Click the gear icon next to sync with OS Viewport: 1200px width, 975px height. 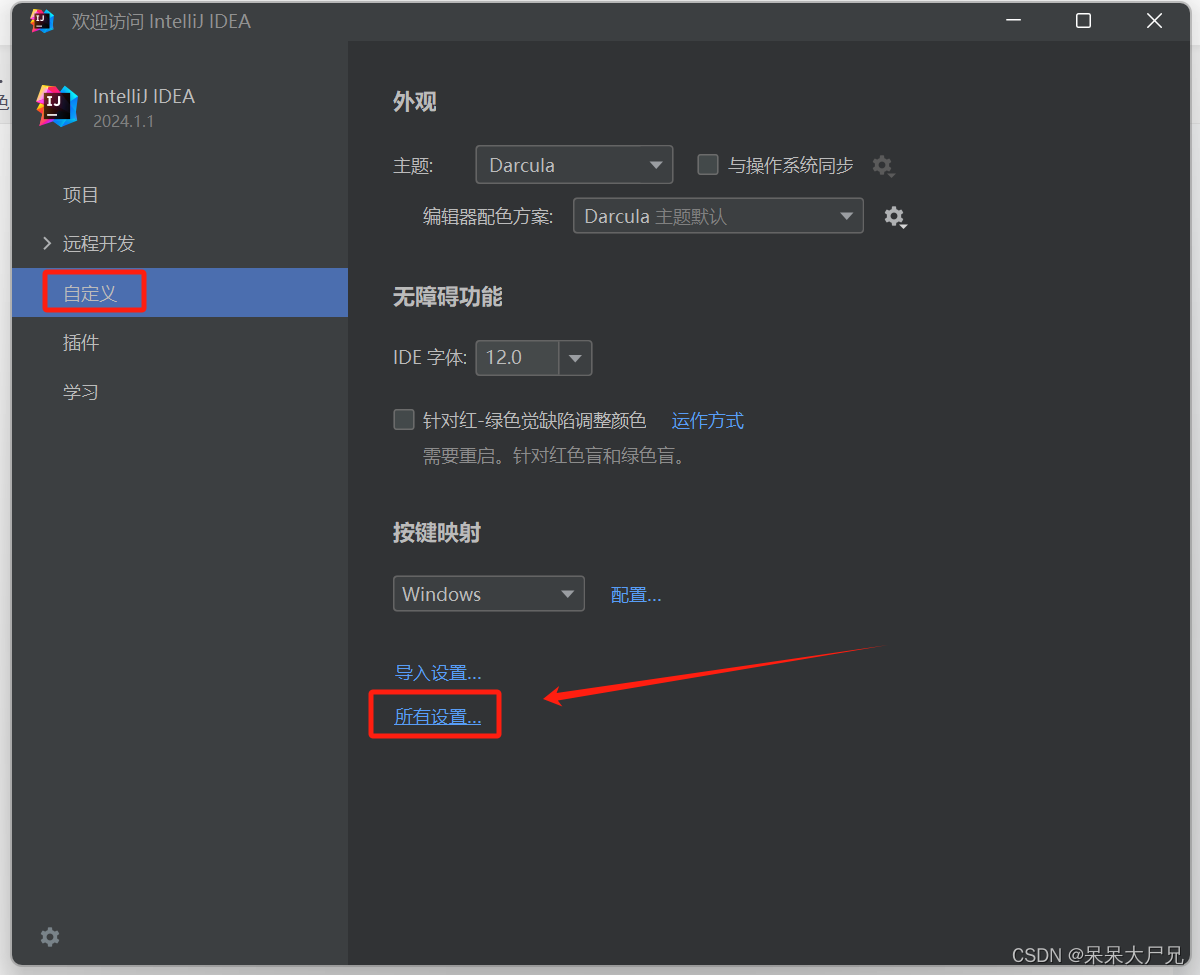point(882,166)
